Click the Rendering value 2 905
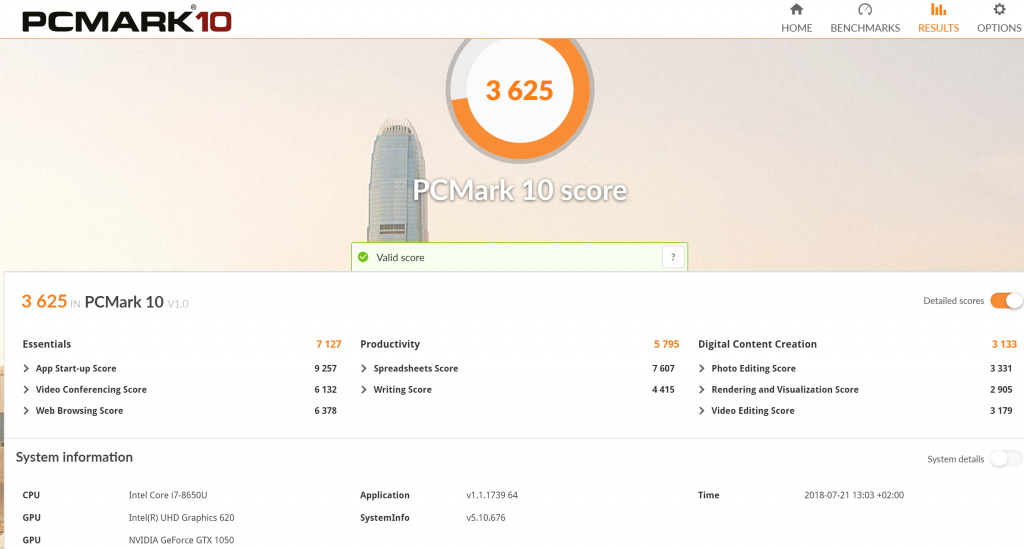 click(x=1001, y=390)
